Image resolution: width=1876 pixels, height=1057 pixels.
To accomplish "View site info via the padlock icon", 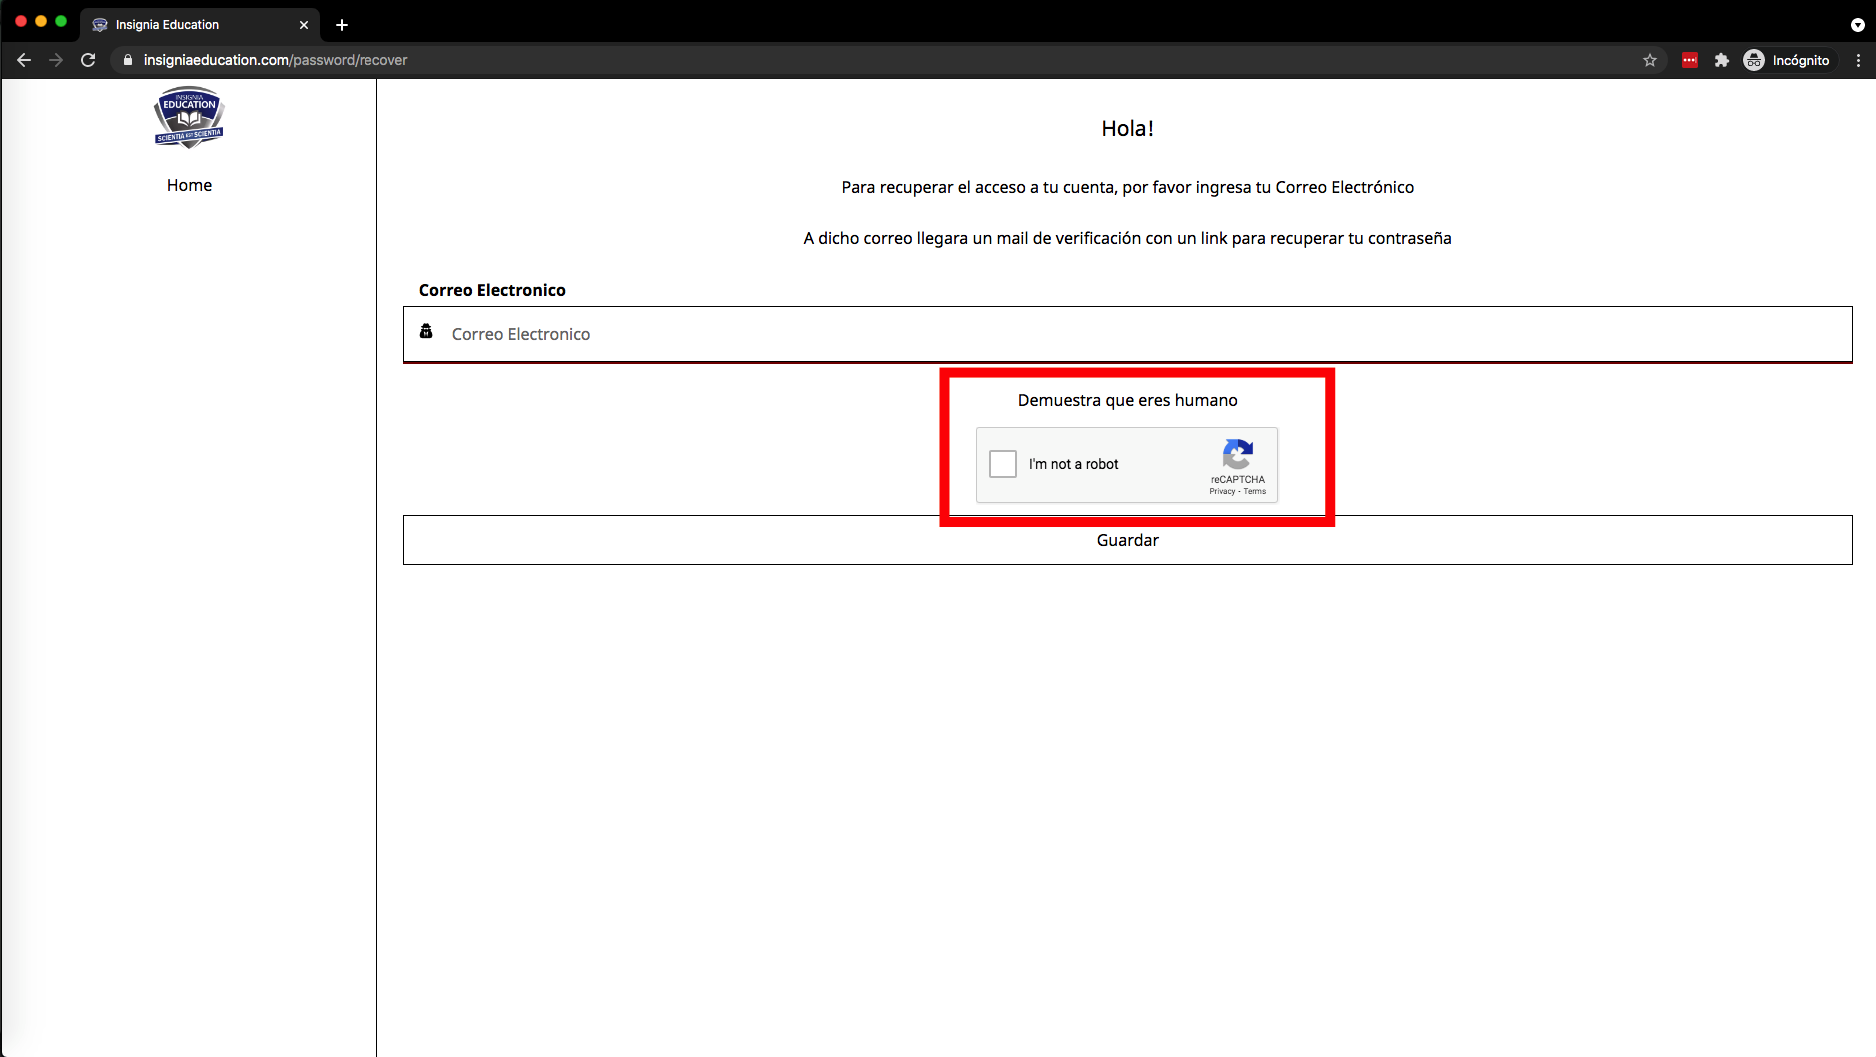I will click(127, 60).
